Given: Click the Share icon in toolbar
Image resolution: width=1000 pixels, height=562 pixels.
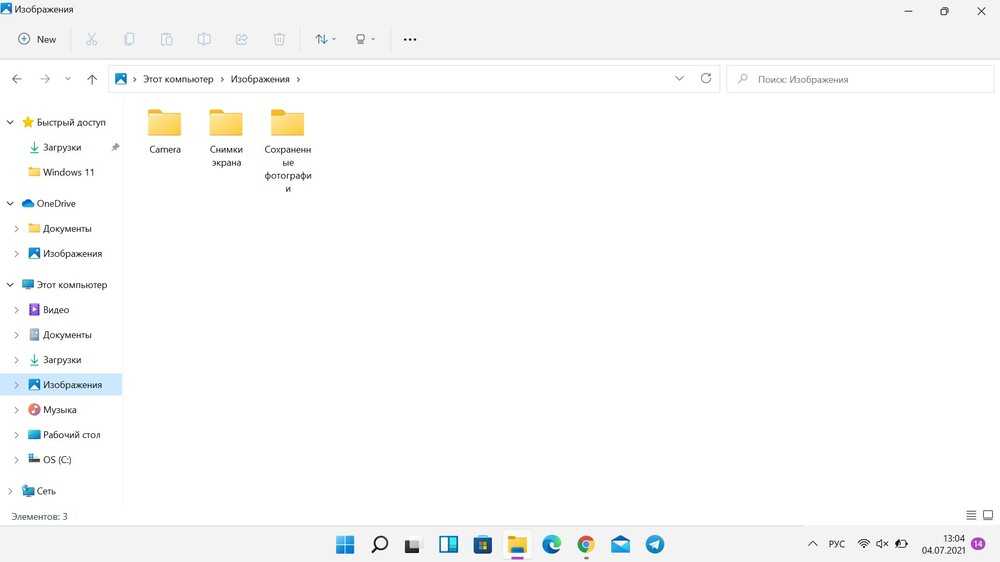Looking at the screenshot, I should [x=241, y=39].
